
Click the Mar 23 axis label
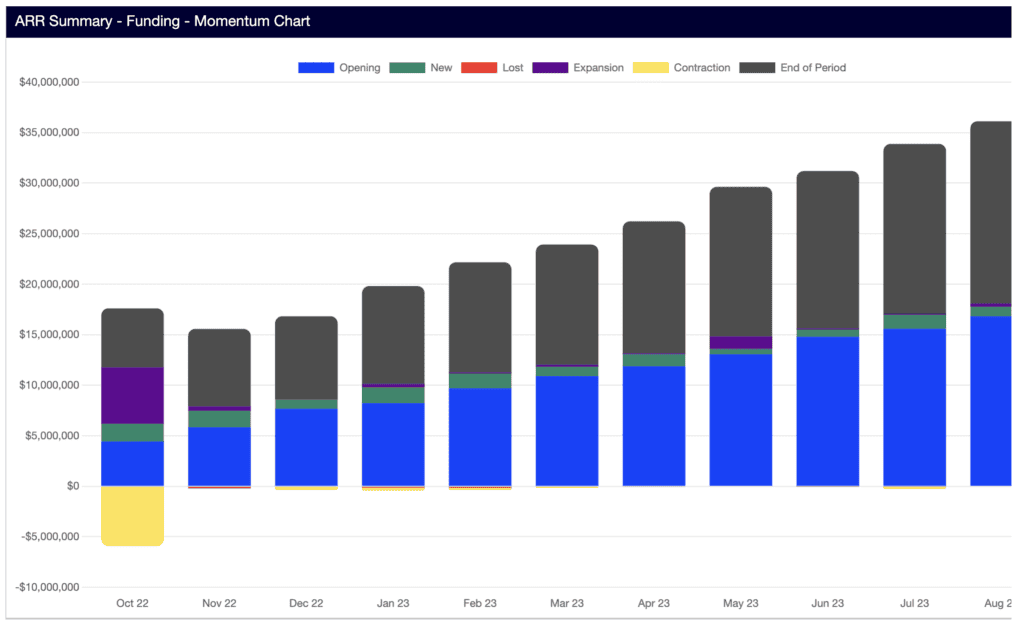click(x=567, y=603)
